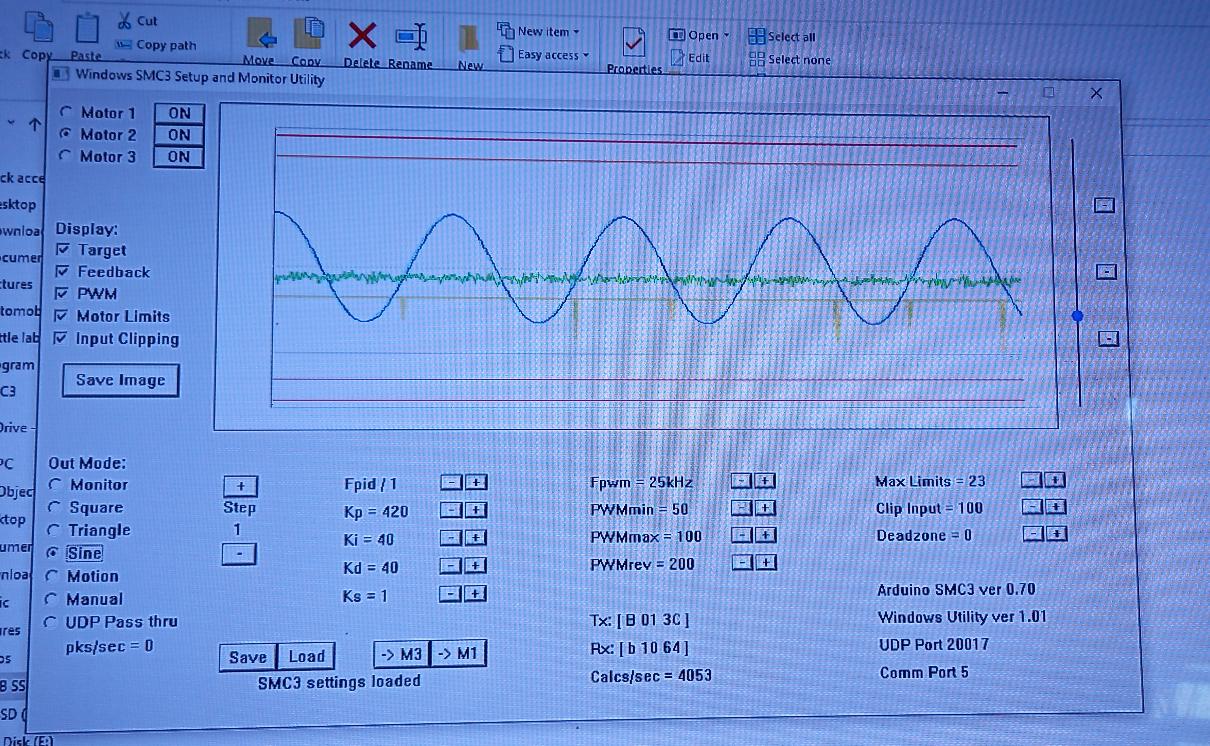Image resolution: width=1210 pixels, height=746 pixels.
Task: Click the Rename icon in Explorer ribbon
Action: (410, 37)
